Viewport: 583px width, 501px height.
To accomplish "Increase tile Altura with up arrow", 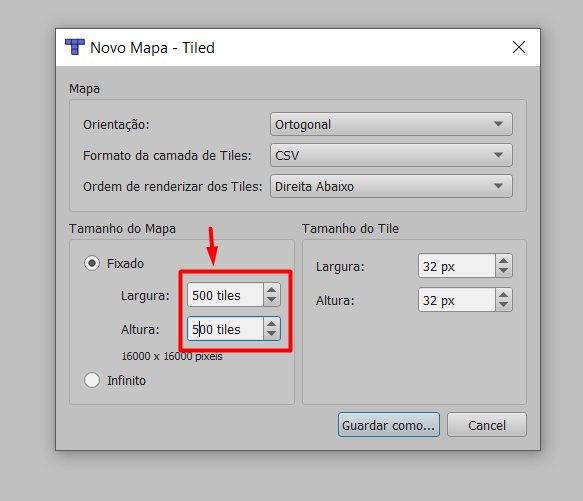I will [504, 294].
